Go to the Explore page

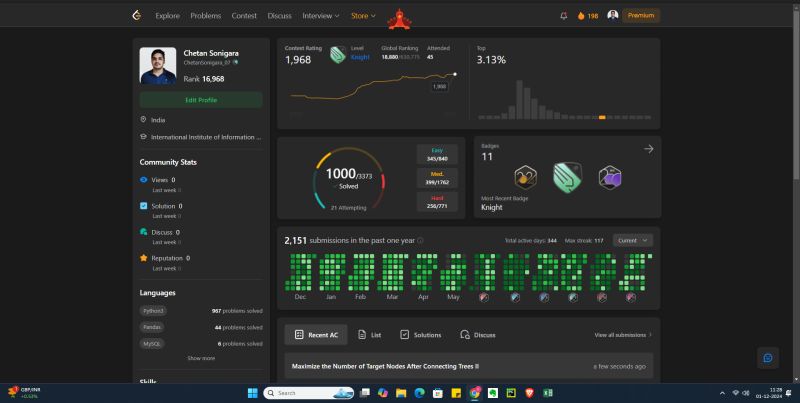pos(167,16)
